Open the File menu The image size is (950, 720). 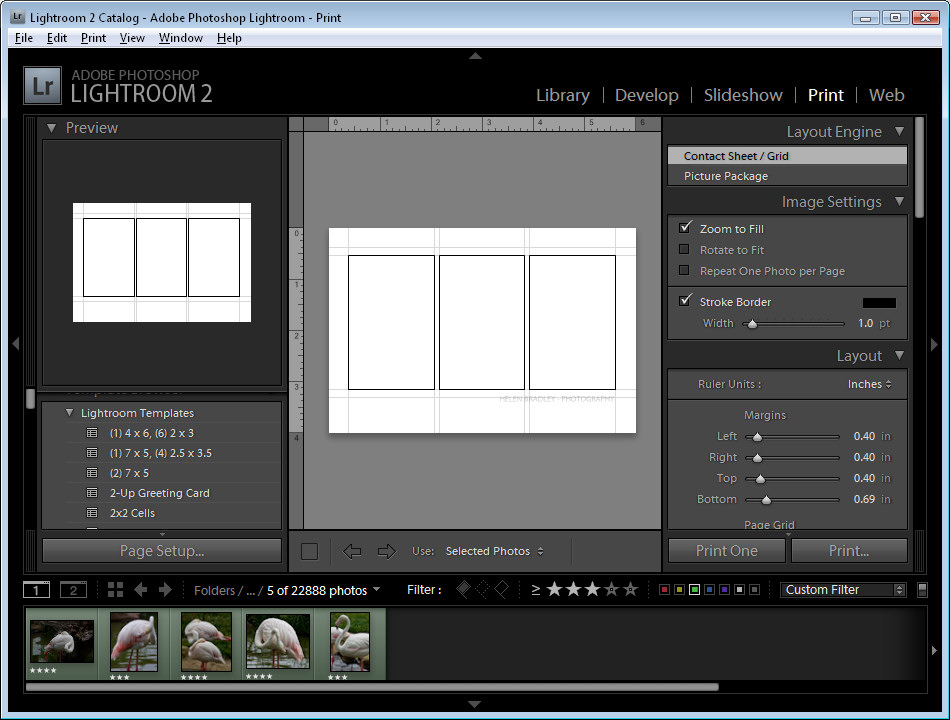pyautogui.click(x=24, y=38)
